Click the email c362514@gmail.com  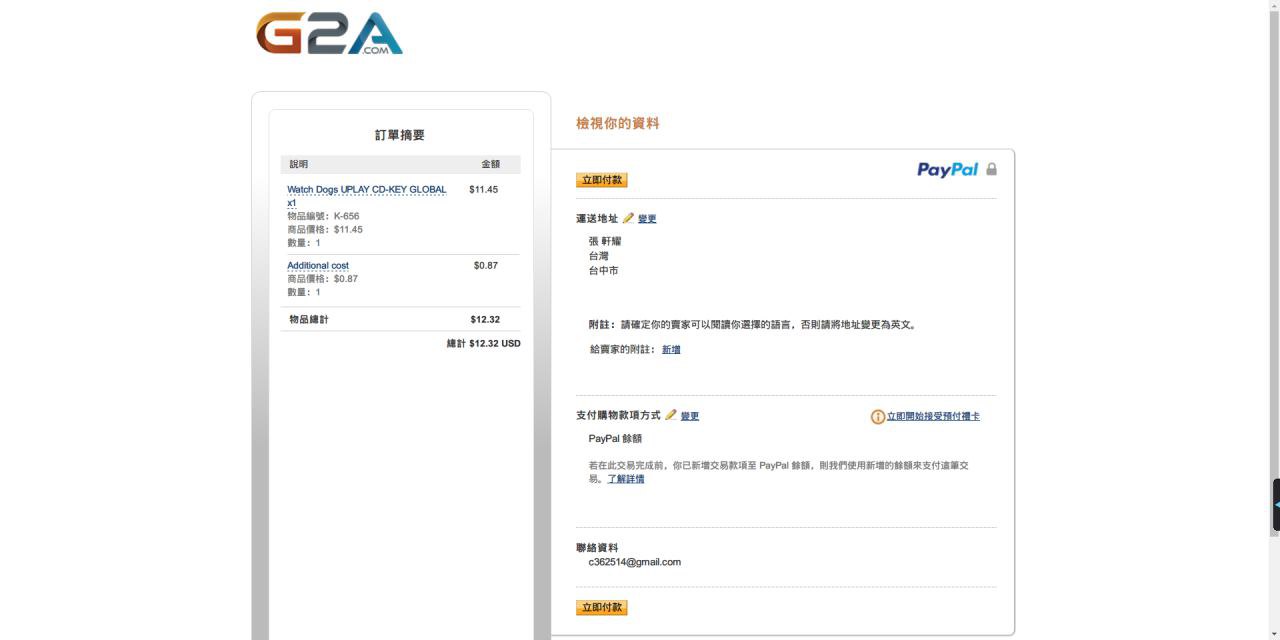[635, 562]
